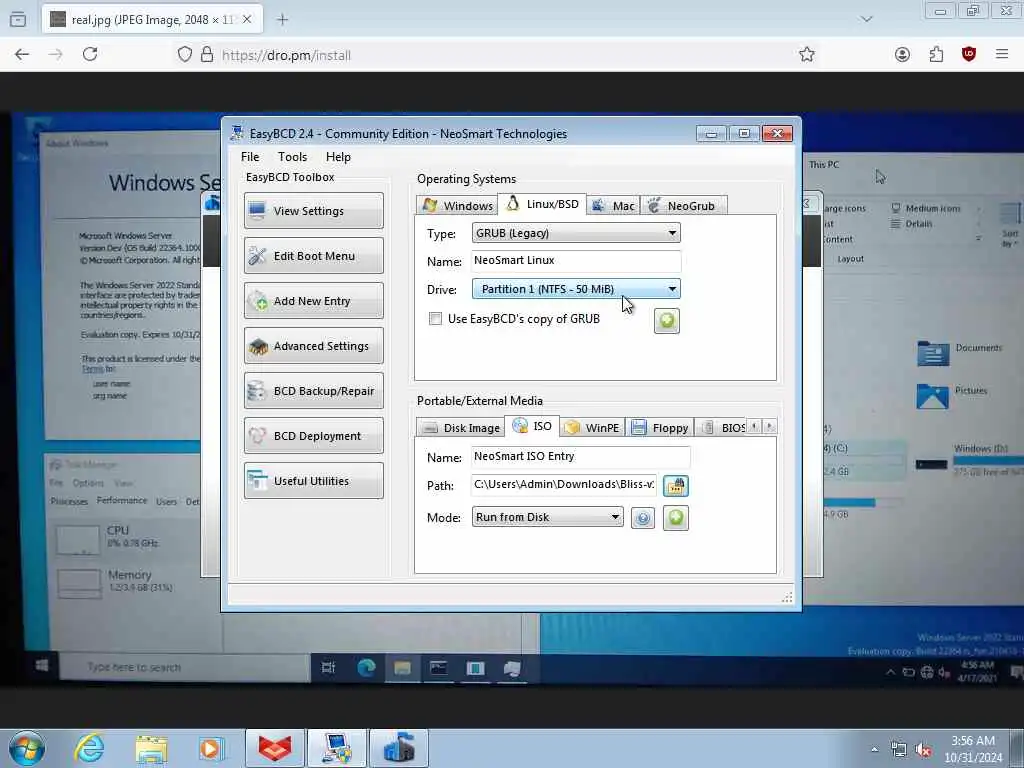Open the Edit Boot Menu section
This screenshot has height=768, width=1024.
pyautogui.click(x=313, y=255)
